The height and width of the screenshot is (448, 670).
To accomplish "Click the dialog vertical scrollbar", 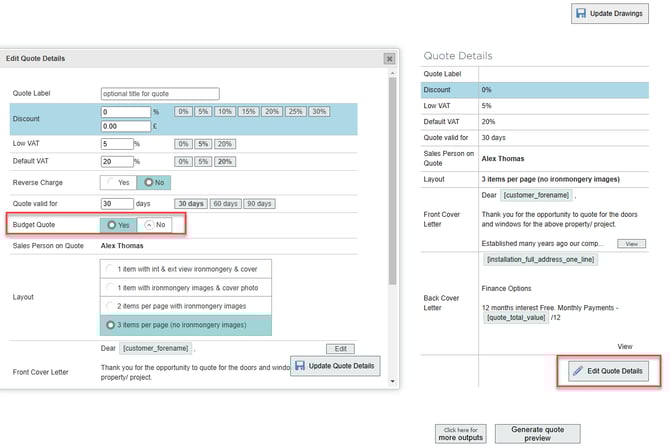I will (391, 200).
